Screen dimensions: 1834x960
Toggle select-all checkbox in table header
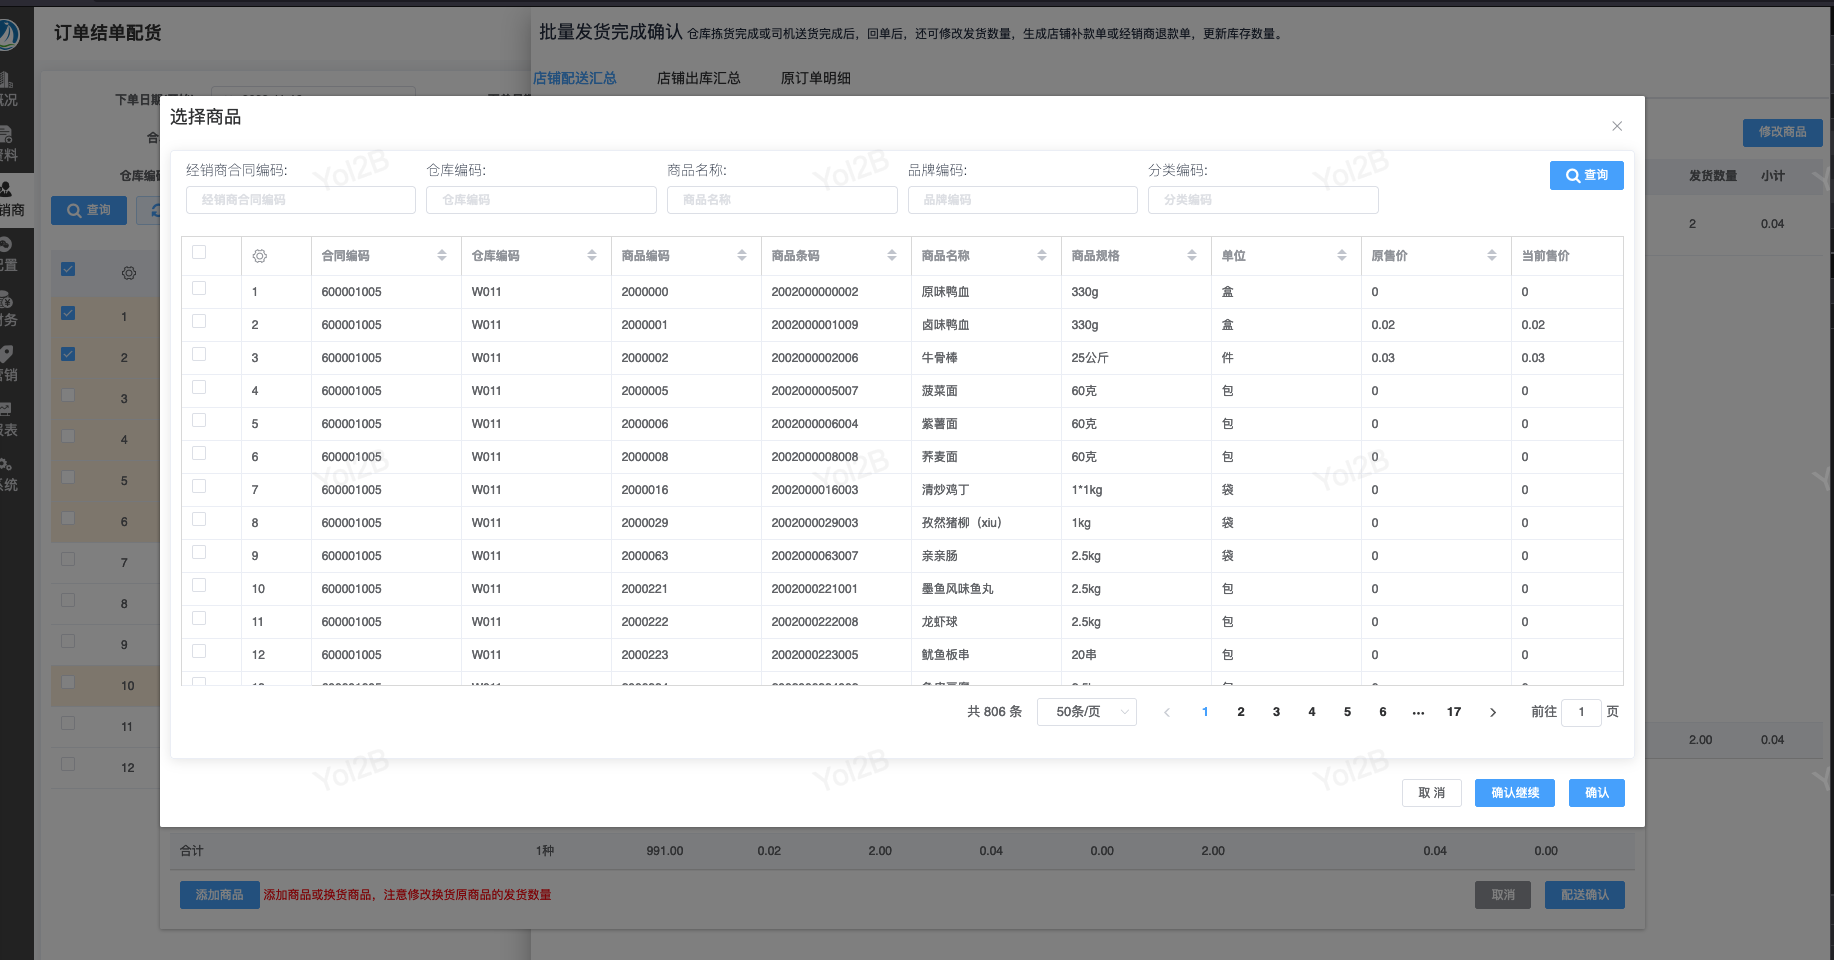(x=199, y=253)
